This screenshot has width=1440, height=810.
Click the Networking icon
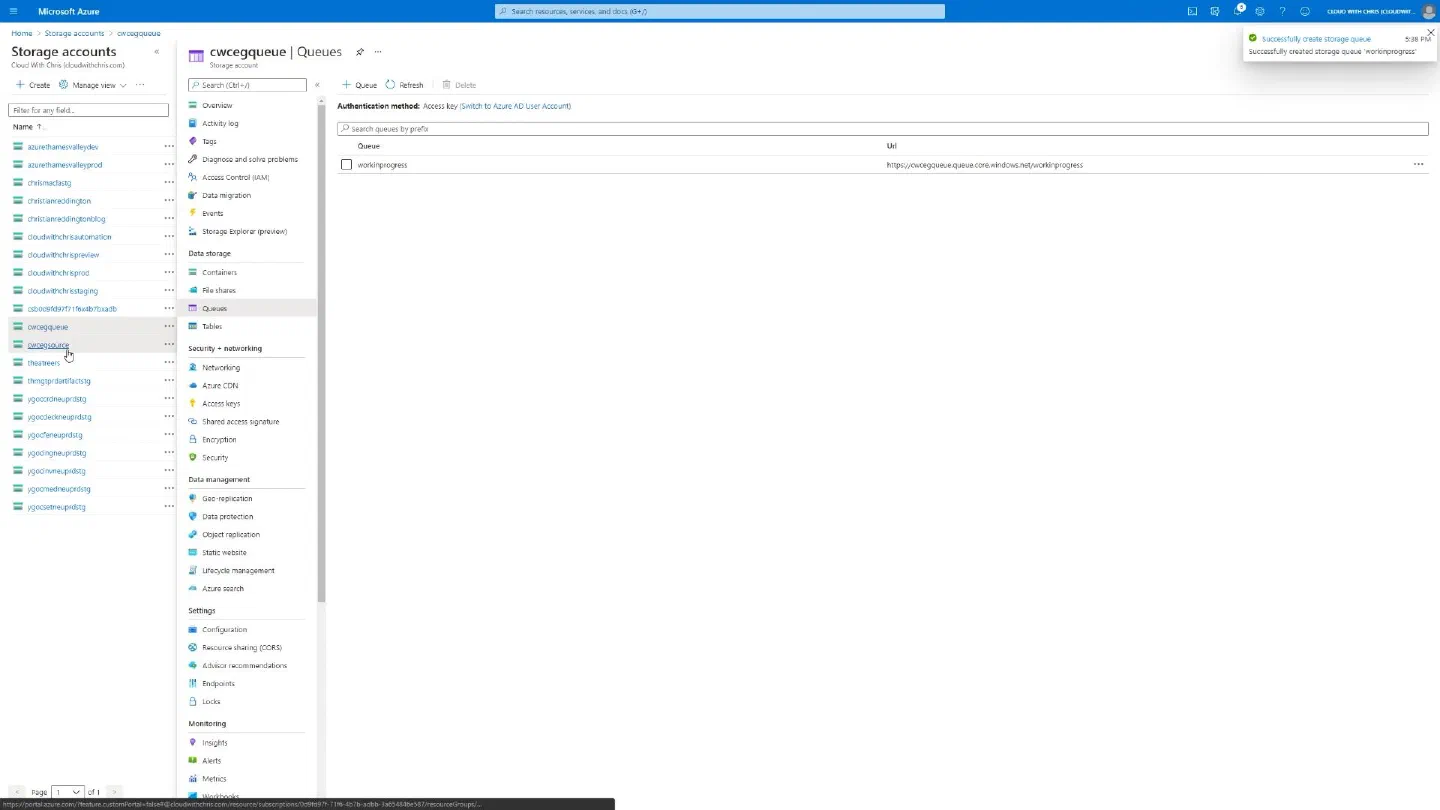[x=193, y=367]
